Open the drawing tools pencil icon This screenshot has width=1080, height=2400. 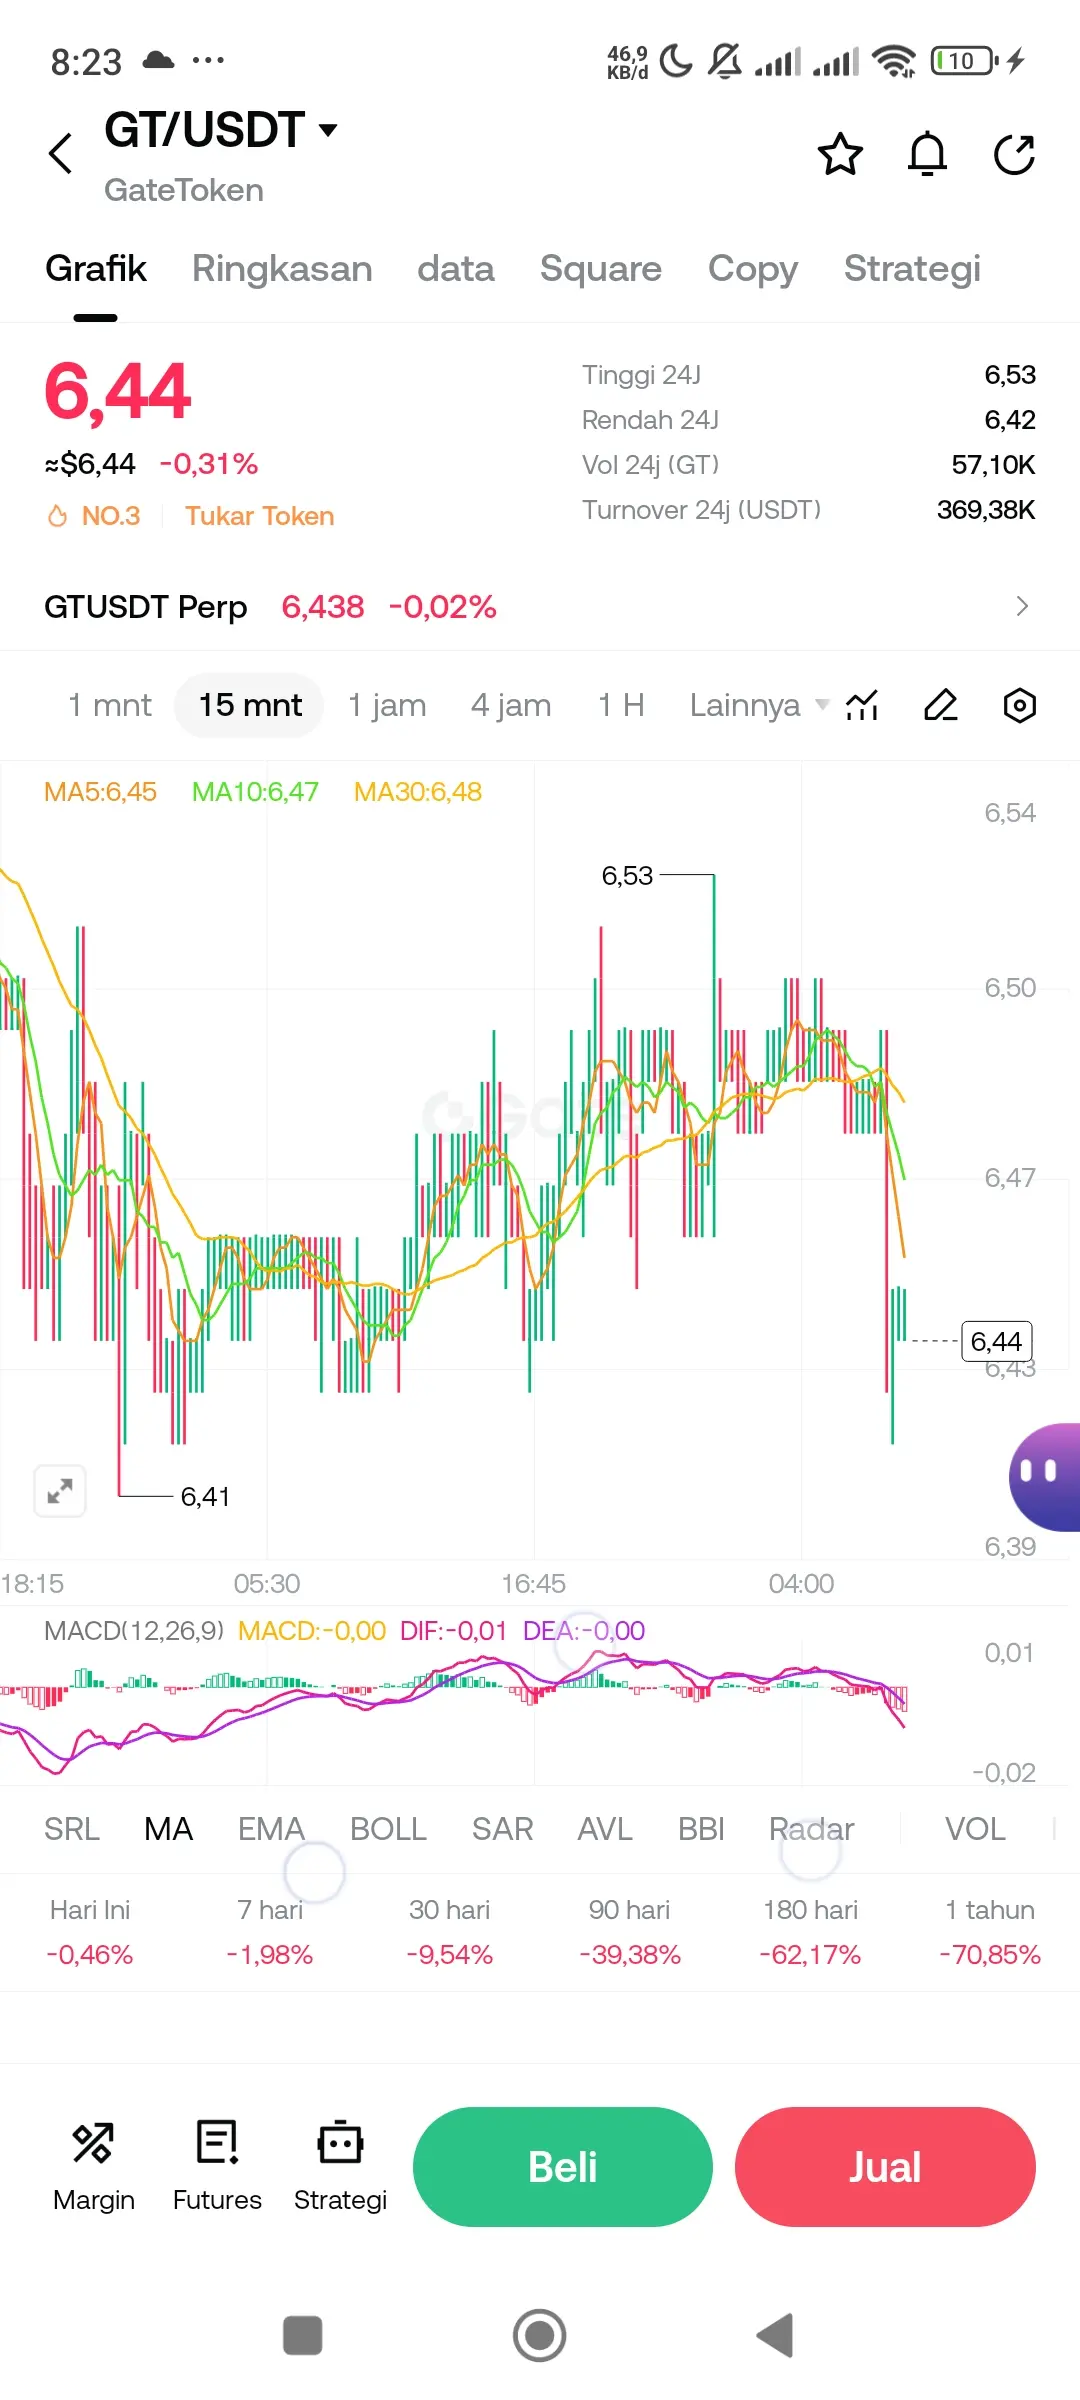(x=940, y=706)
